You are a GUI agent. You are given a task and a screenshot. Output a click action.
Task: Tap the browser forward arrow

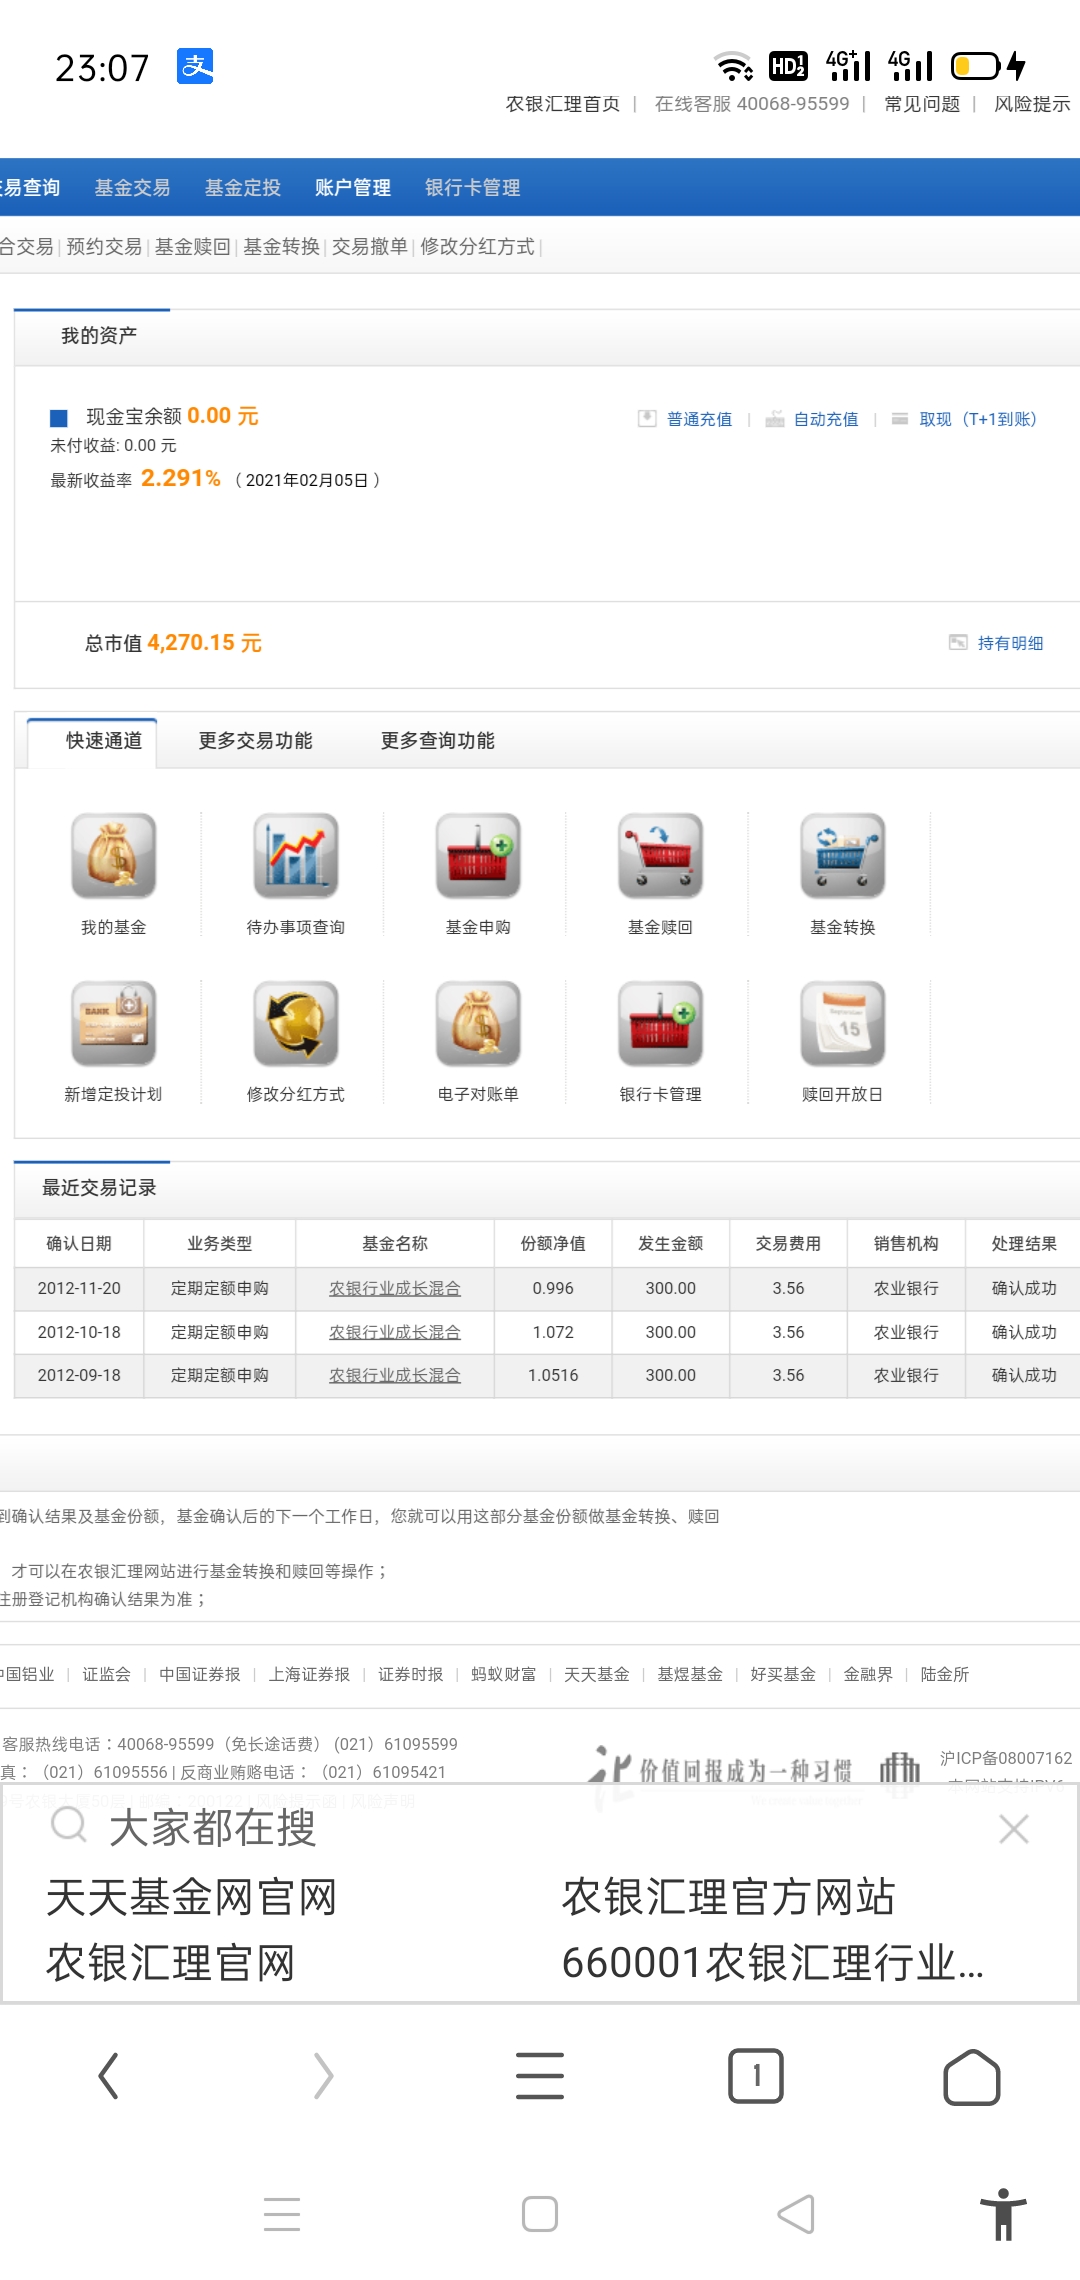pos(323,2076)
